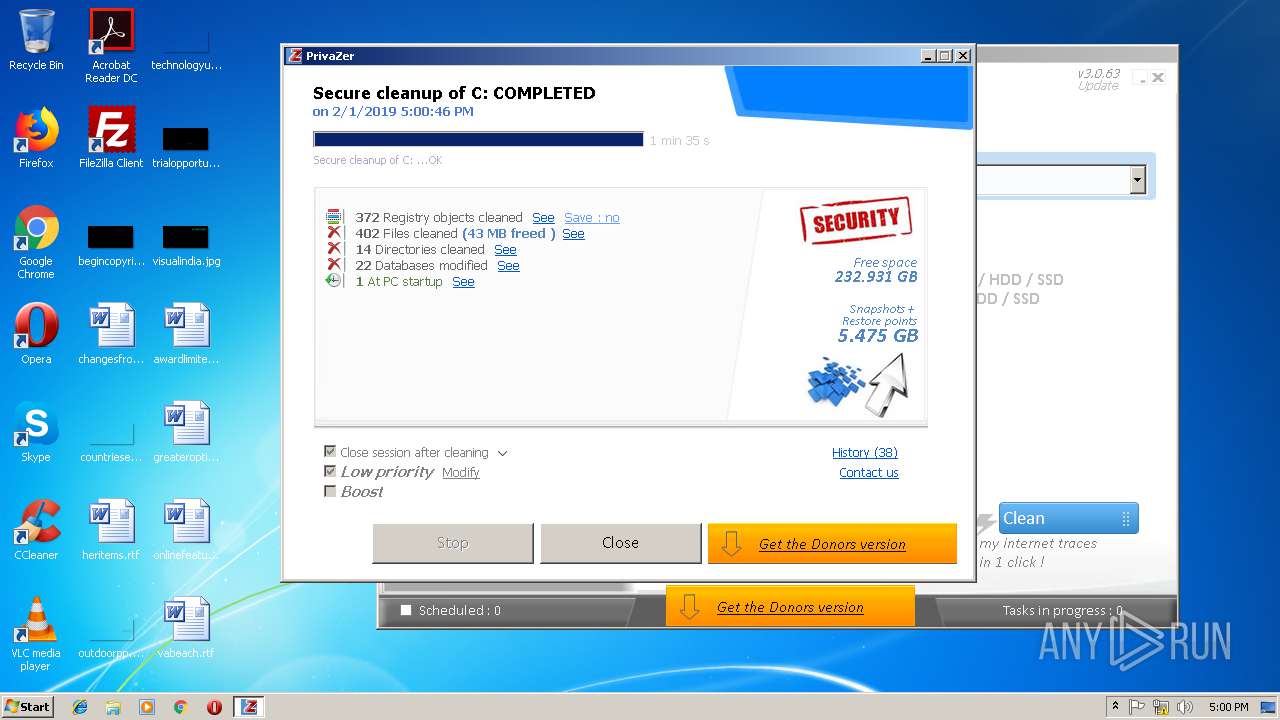Click the volume speaker tray icon

click(1185, 707)
